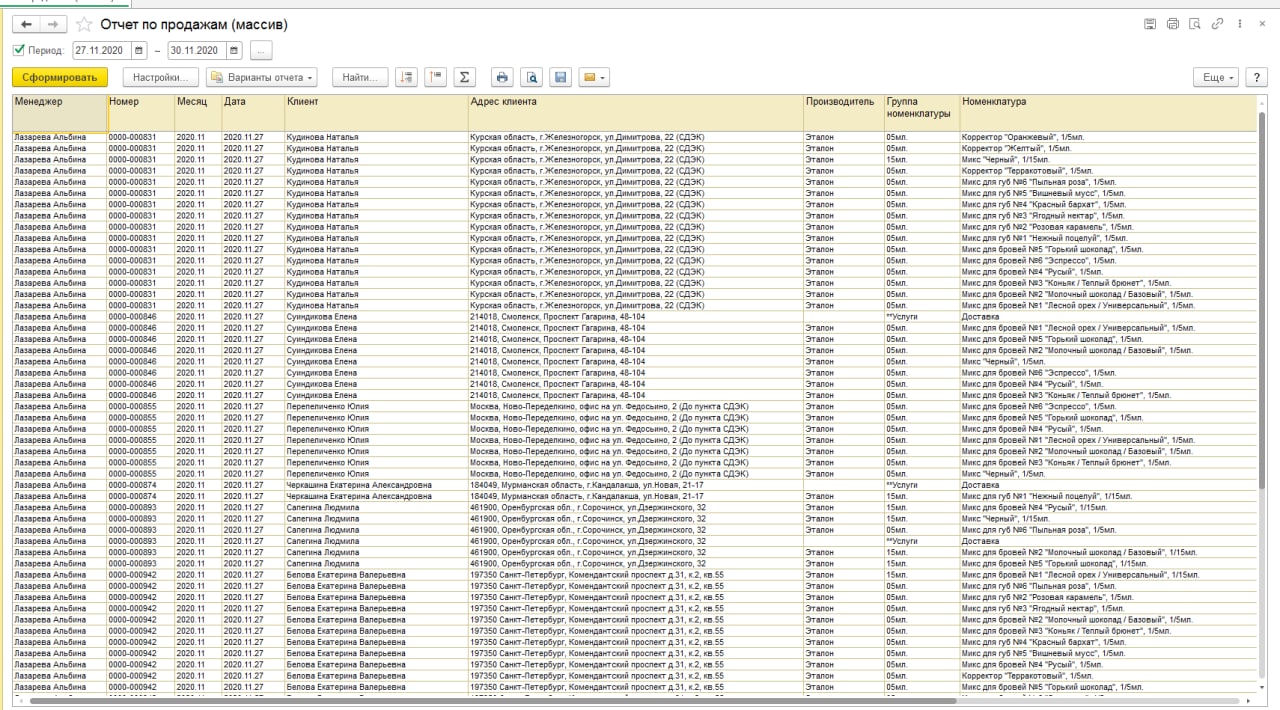Click the blue floppy disk save icon
This screenshot has height=710, width=1280.
pyautogui.click(x=560, y=77)
